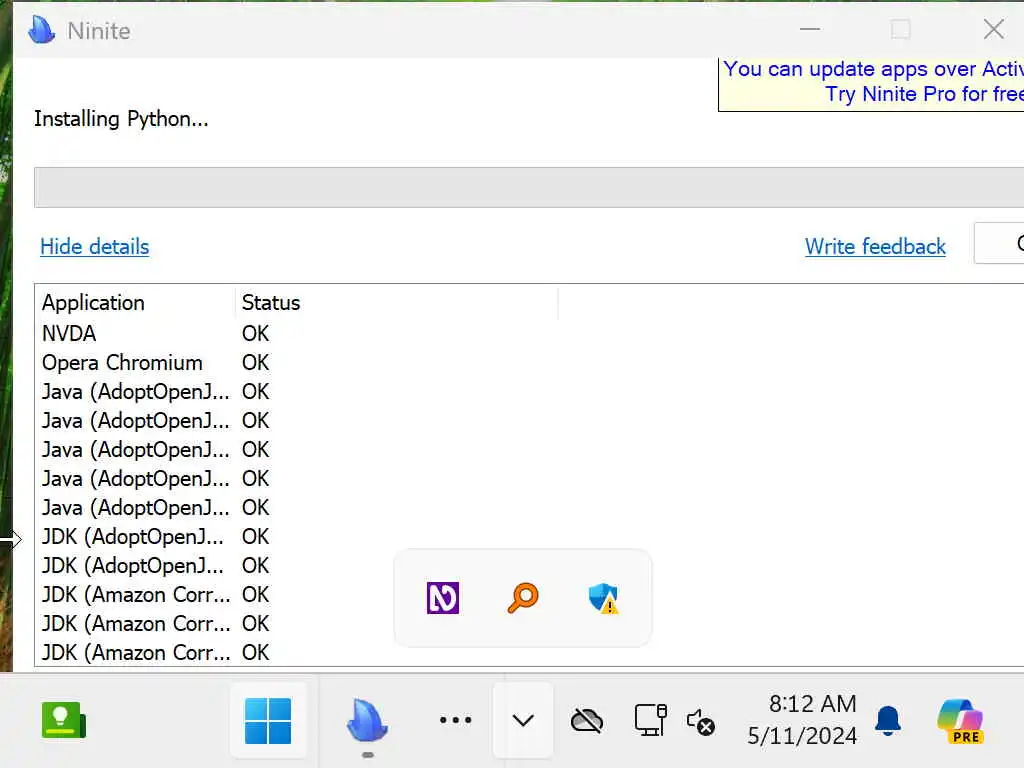The height and width of the screenshot is (768, 1024).
Task: Open the NDI tray icon in overflow popup
Action: coord(443,598)
